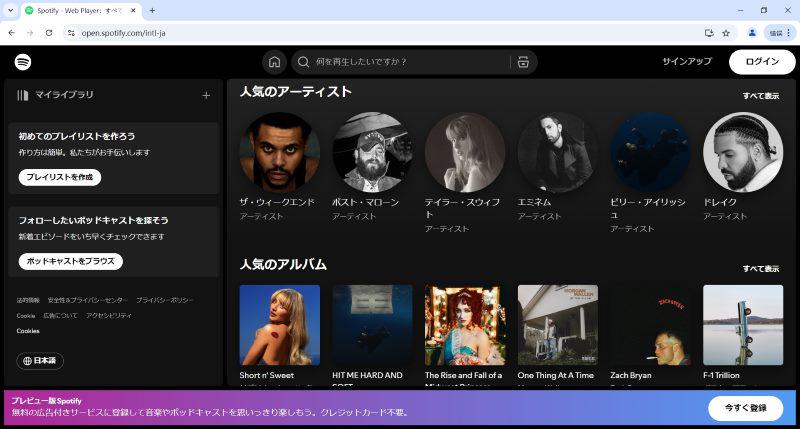The width and height of the screenshot is (800, 429).
Task: Open ザ・ウィークエンド artist photo
Action: 280,153
